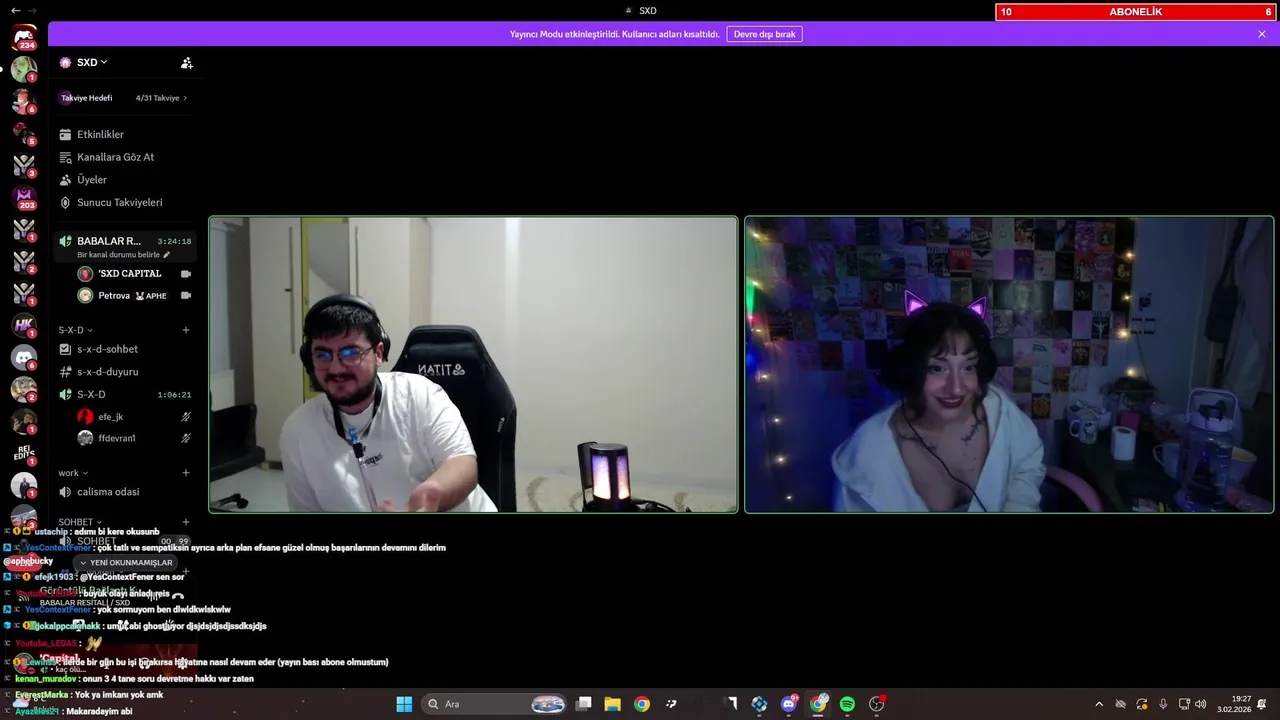Click the muted mic icon beside efe_jk
The image size is (1280, 720).
(x=185, y=416)
